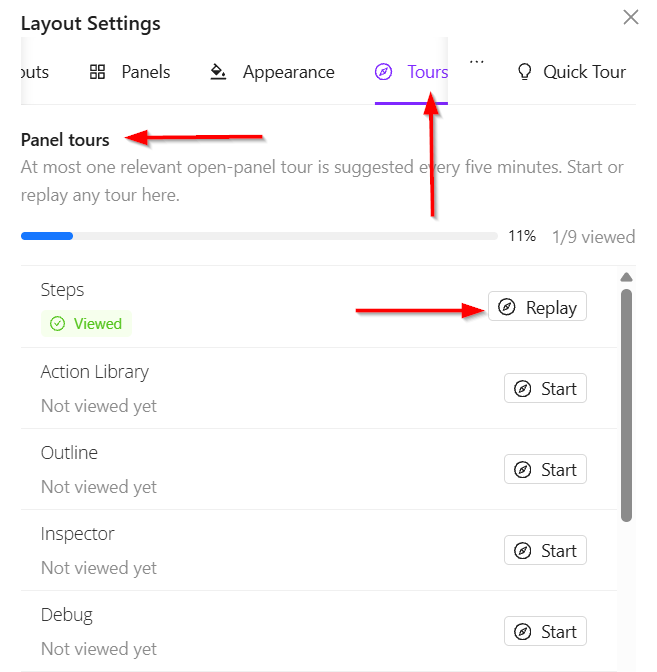Click the grid icon beside Panels
The height and width of the screenshot is (672, 657).
tap(97, 72)
